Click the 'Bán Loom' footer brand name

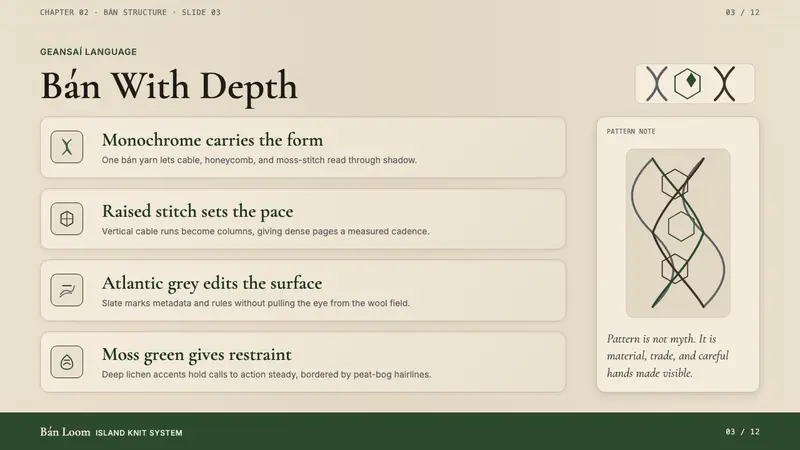coord(65,432)
